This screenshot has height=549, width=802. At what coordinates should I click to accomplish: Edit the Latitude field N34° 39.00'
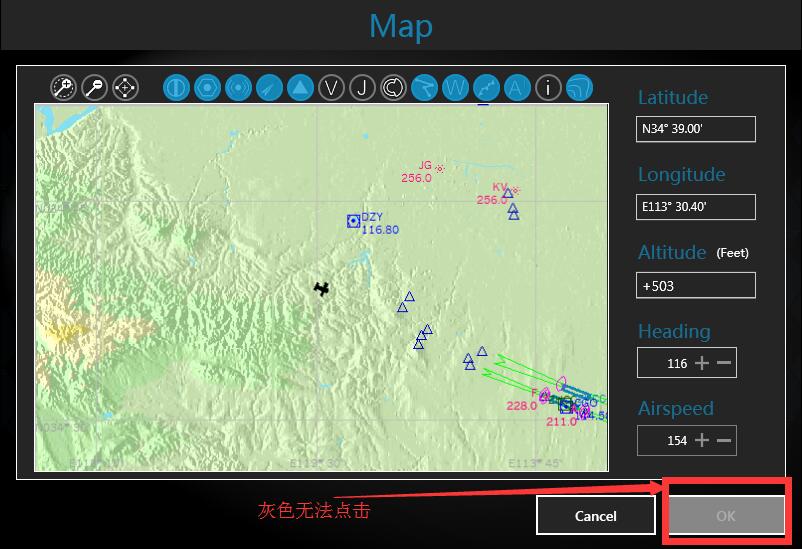[x=696, y=129]
